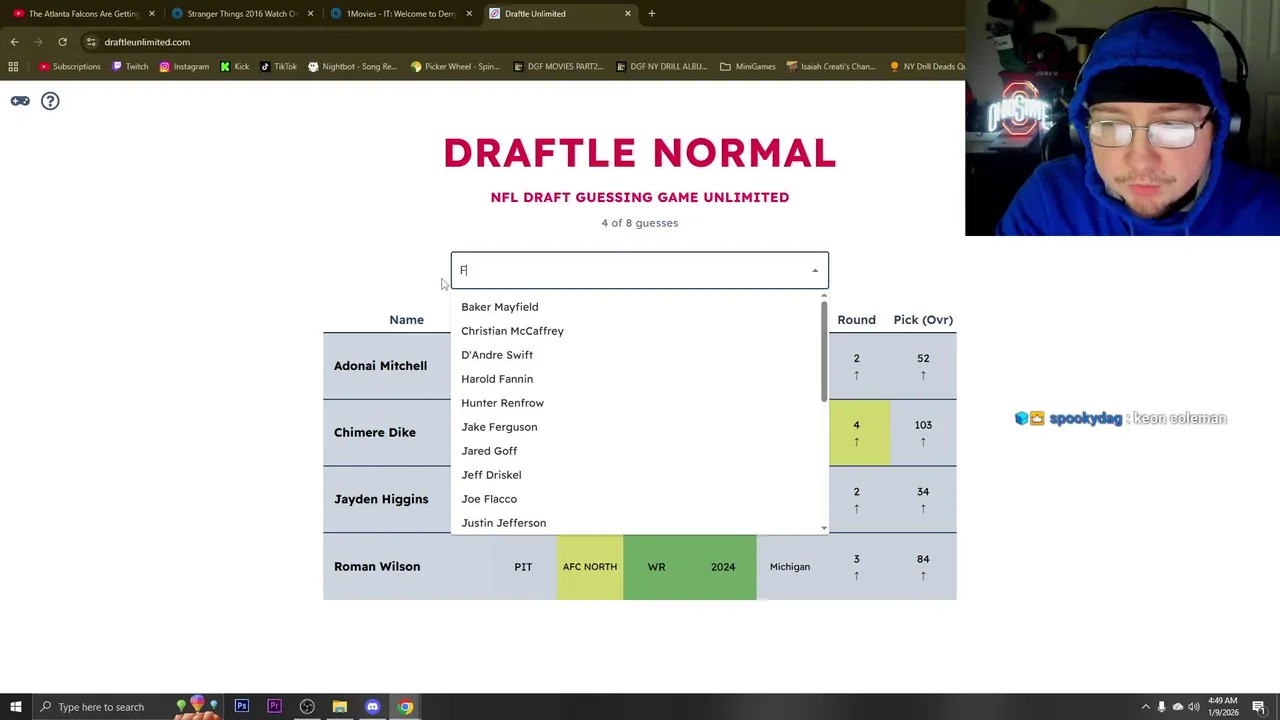The width and height of the screenshot is (1280, 720).
Task: Show hidden system tray icons
Action: (1146, 707)
